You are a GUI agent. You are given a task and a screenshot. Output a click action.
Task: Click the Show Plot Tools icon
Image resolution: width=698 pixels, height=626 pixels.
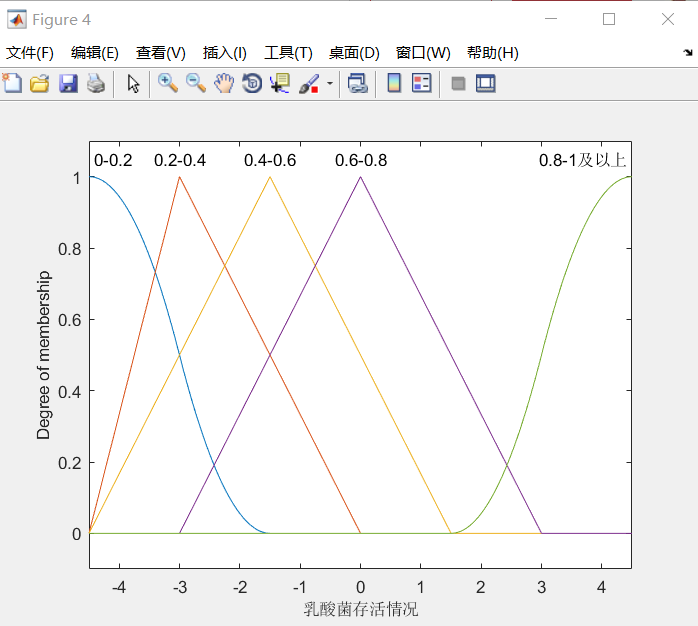click(x=486, y=83)
